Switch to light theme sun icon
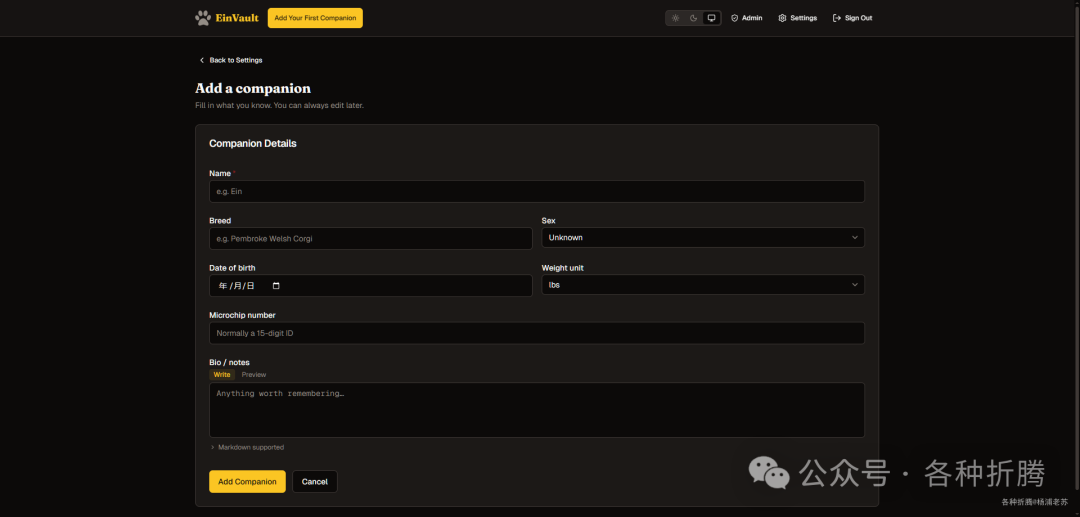The width and height of the screenshot is (1080, 517). point(676,18)
